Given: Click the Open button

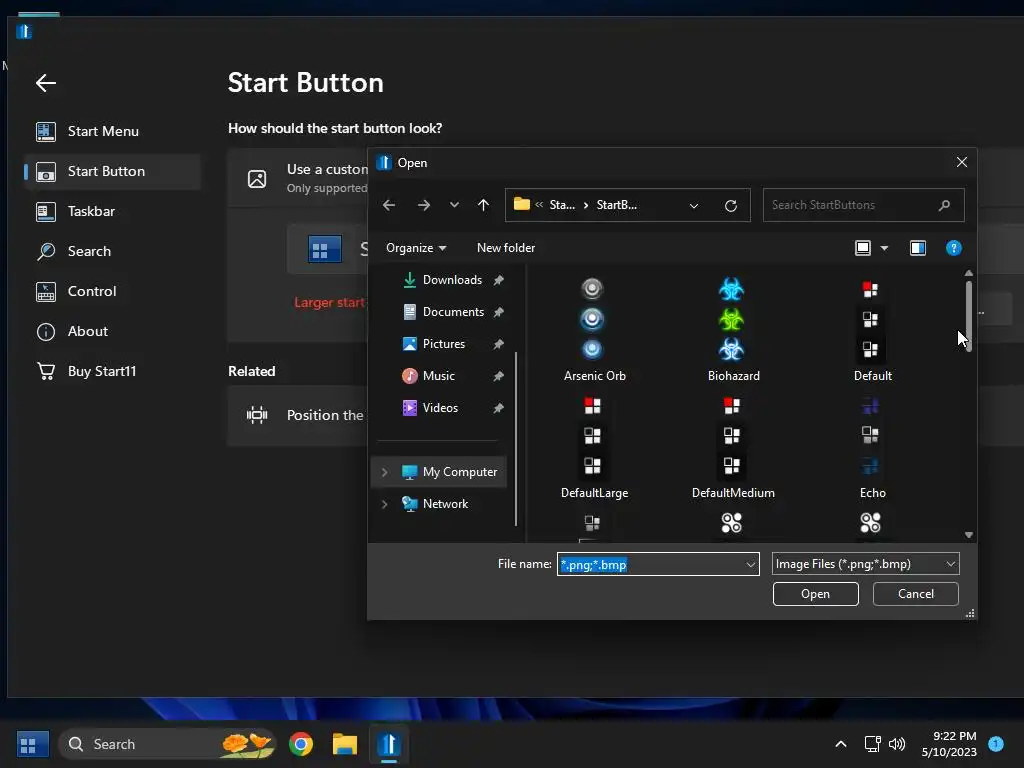Looking at the screenshot, I should pos(816,594).
